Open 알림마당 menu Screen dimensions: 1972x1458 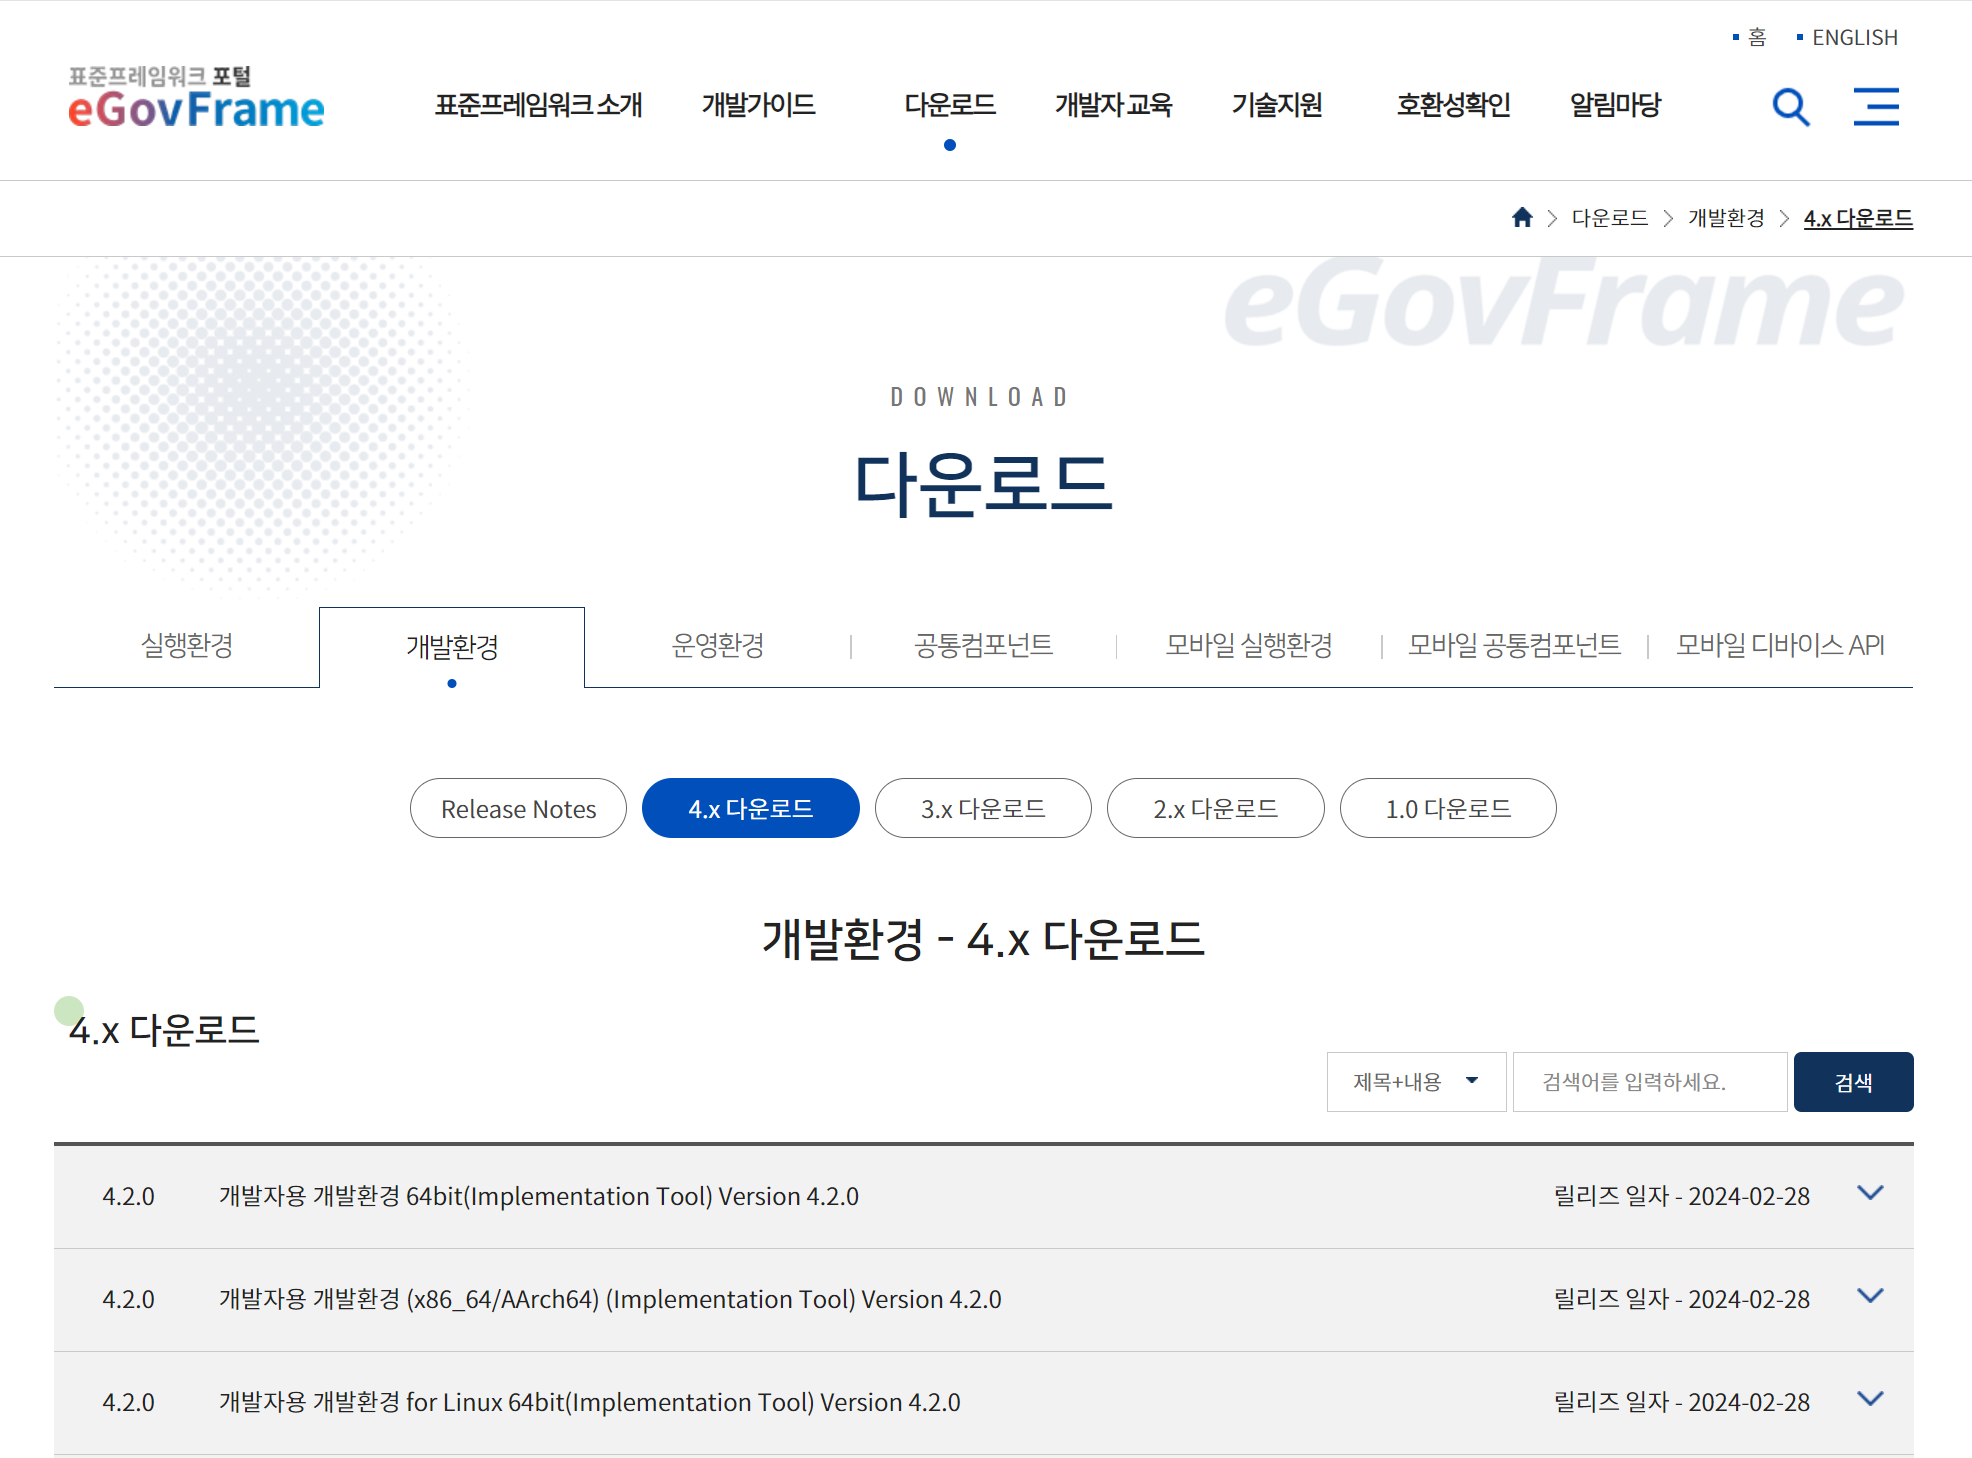[1615, 105]
